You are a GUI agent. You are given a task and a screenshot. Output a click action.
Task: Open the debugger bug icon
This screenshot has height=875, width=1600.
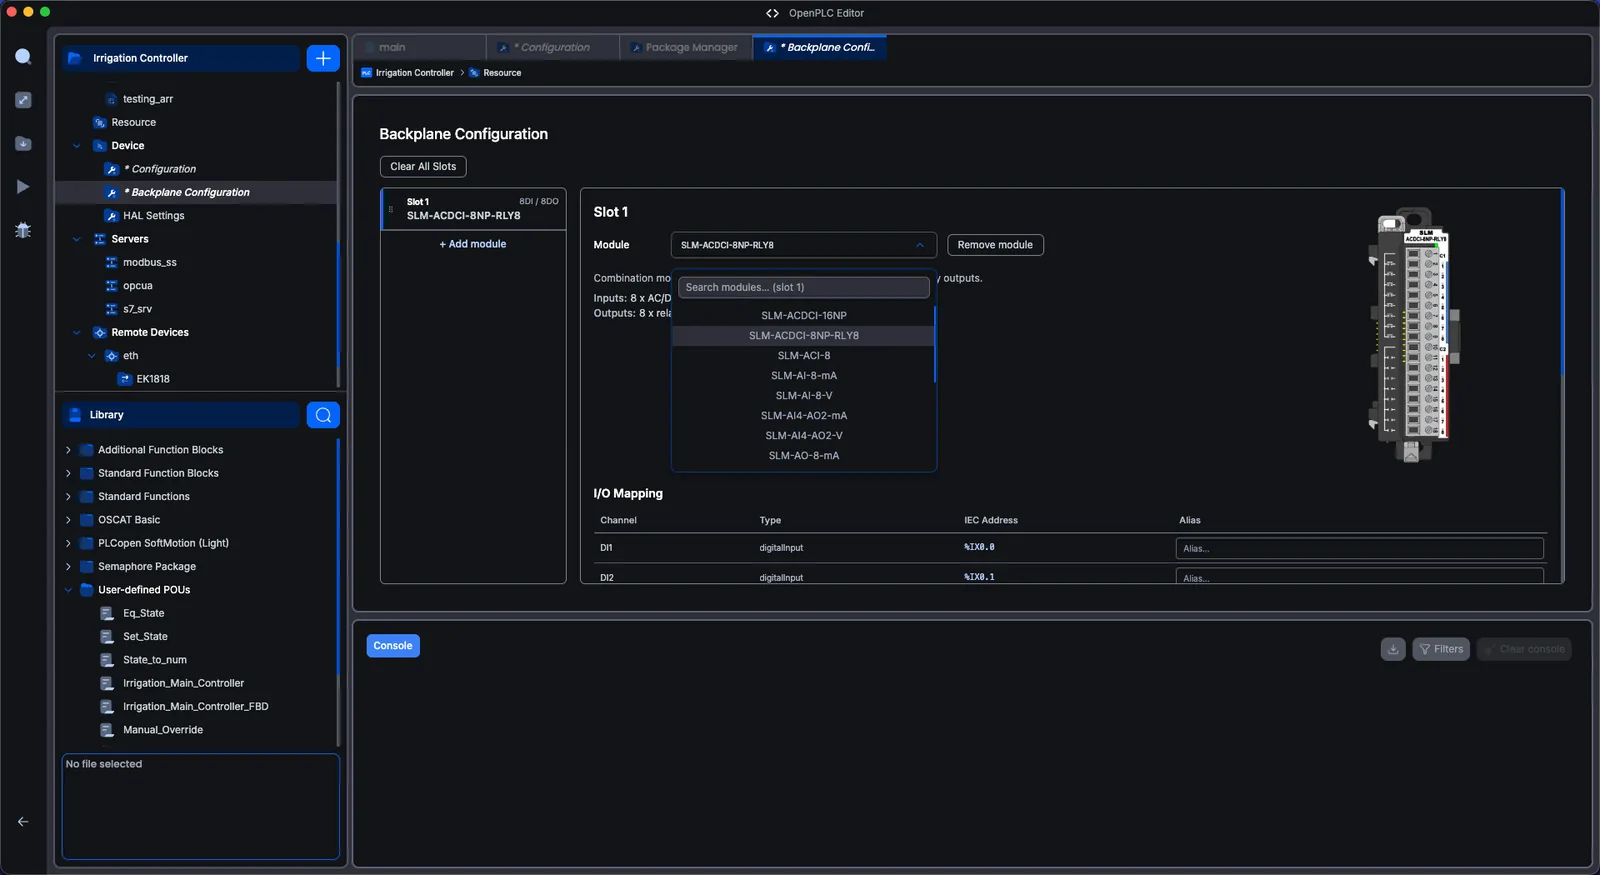click(23, 230)
